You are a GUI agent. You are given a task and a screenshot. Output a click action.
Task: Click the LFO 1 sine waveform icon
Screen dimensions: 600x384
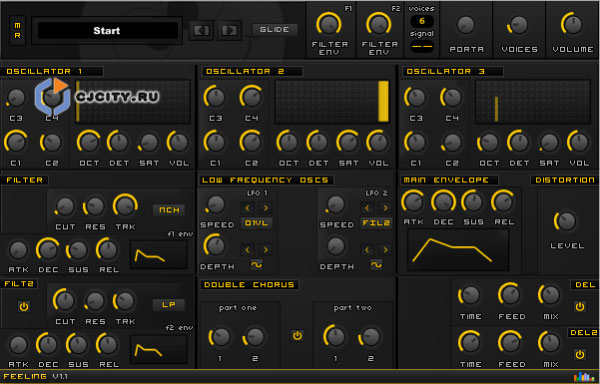[257, 265]
